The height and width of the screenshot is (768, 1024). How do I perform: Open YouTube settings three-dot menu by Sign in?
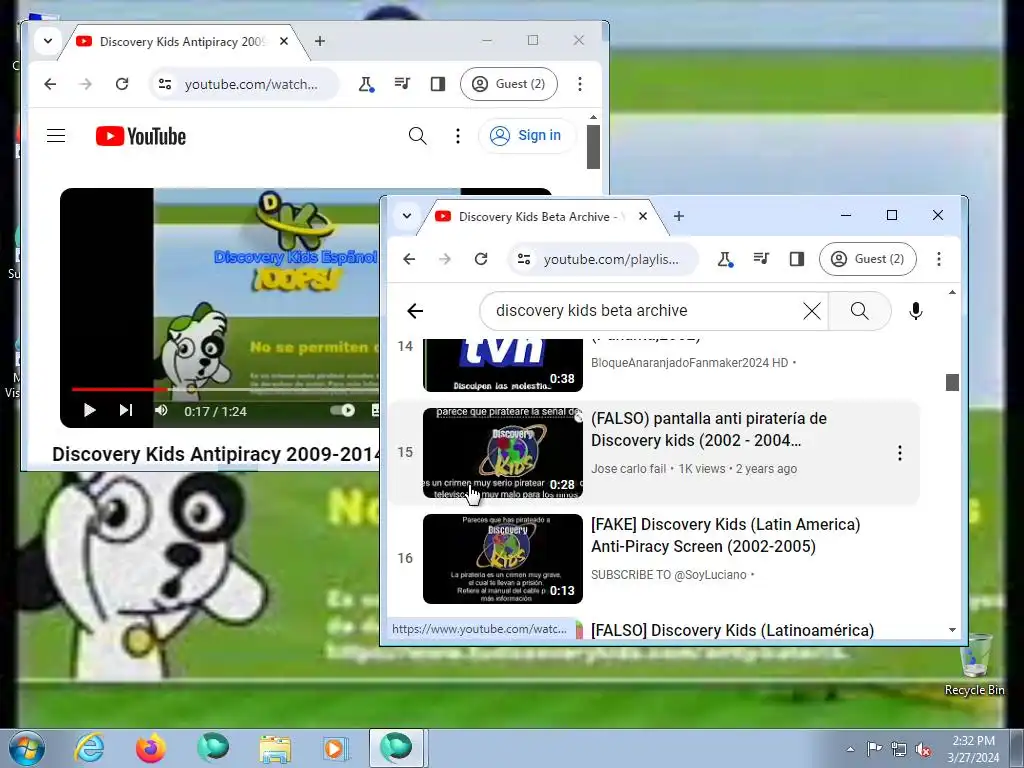[x=458, y=136]
